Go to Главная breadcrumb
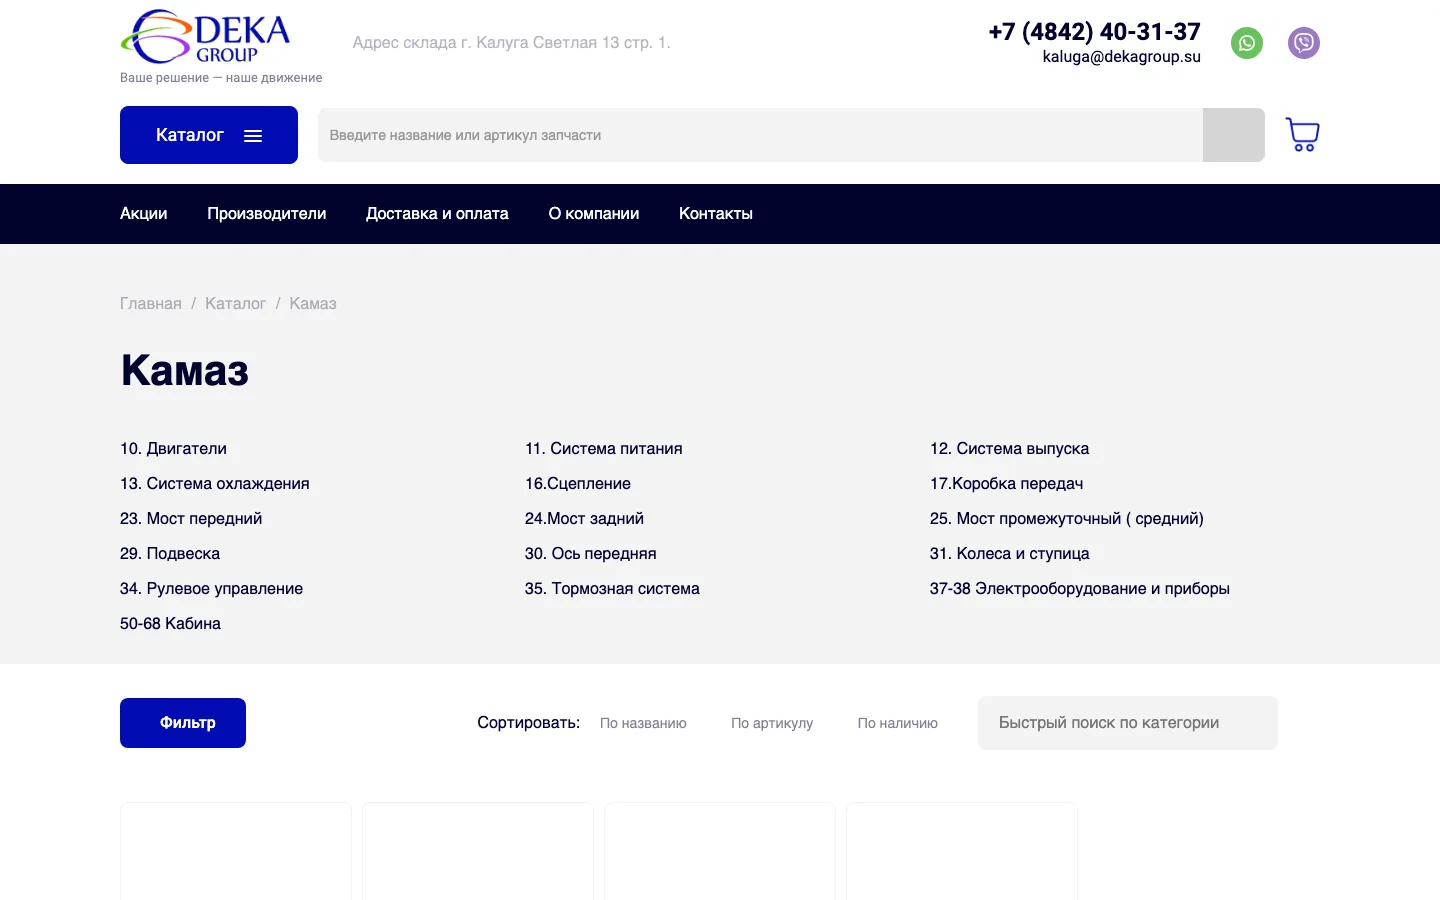The height and width of the screenshot is (900, 1440). pyautogui.click(x=151, y=304)
